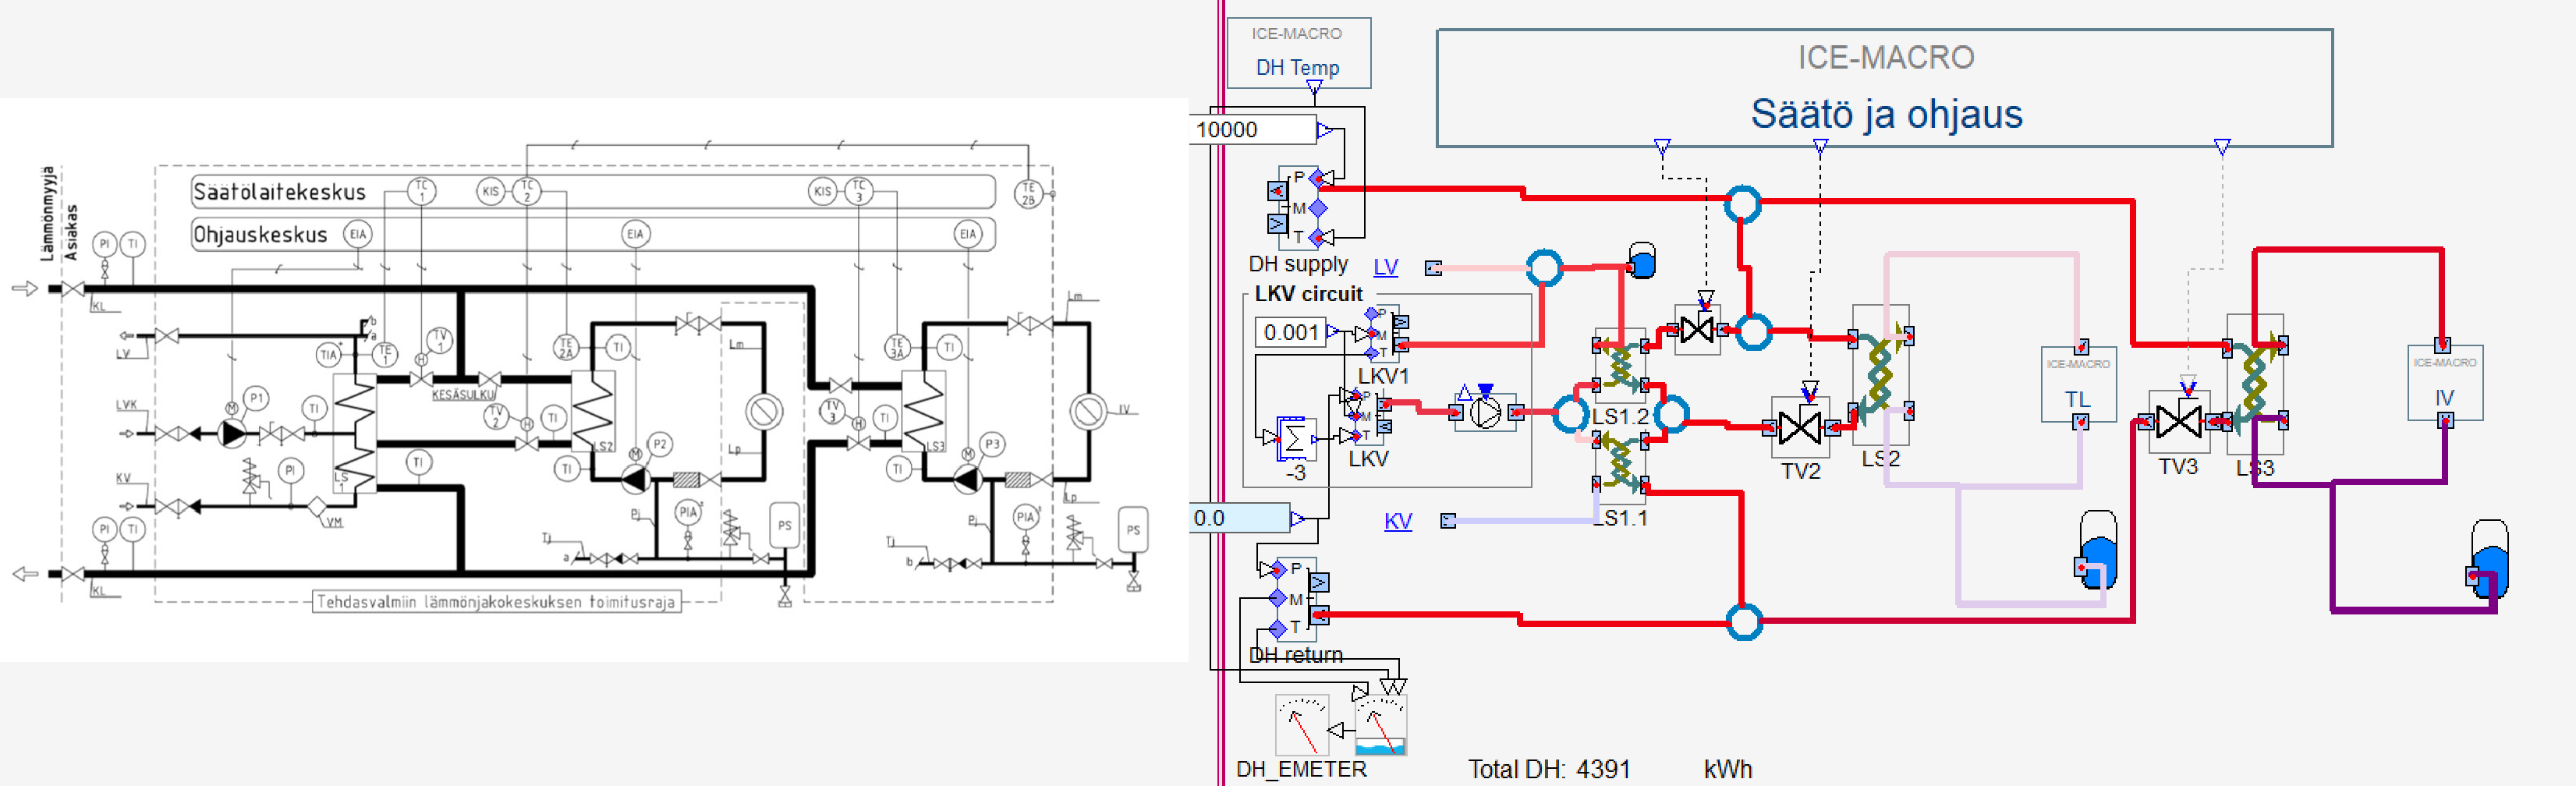The width and height of the screenshot is (2576, 786).
Task: Edit the 10000 constant value field
Action: 1253,129
